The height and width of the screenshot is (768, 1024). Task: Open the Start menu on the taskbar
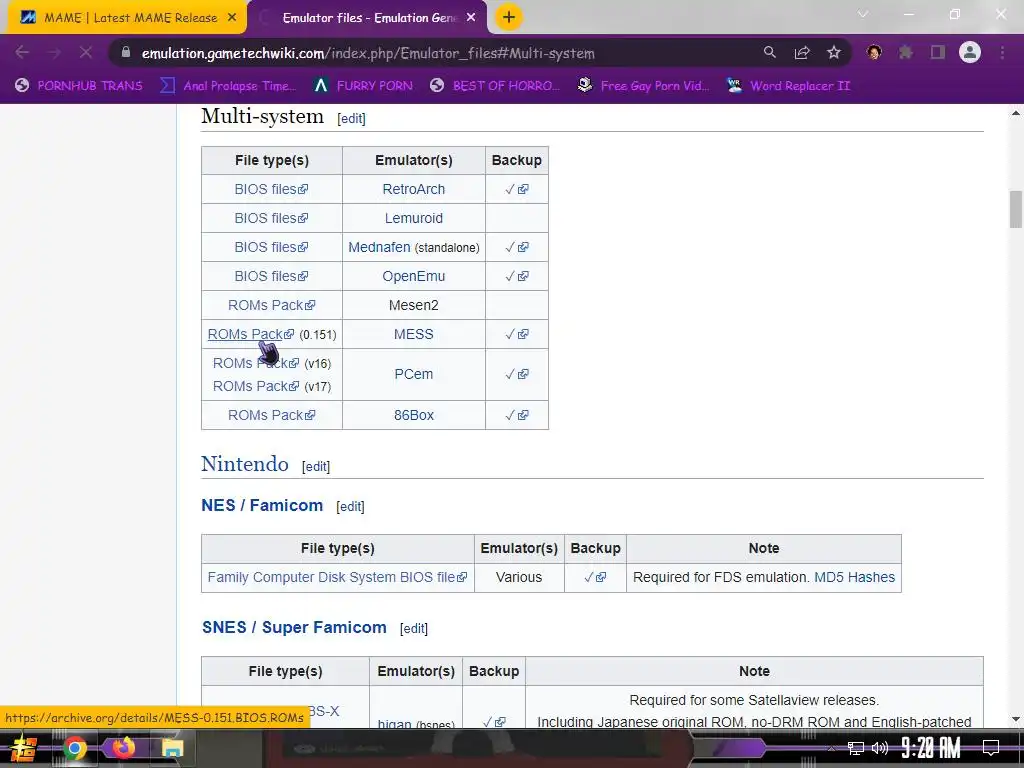tap(24, 748)
